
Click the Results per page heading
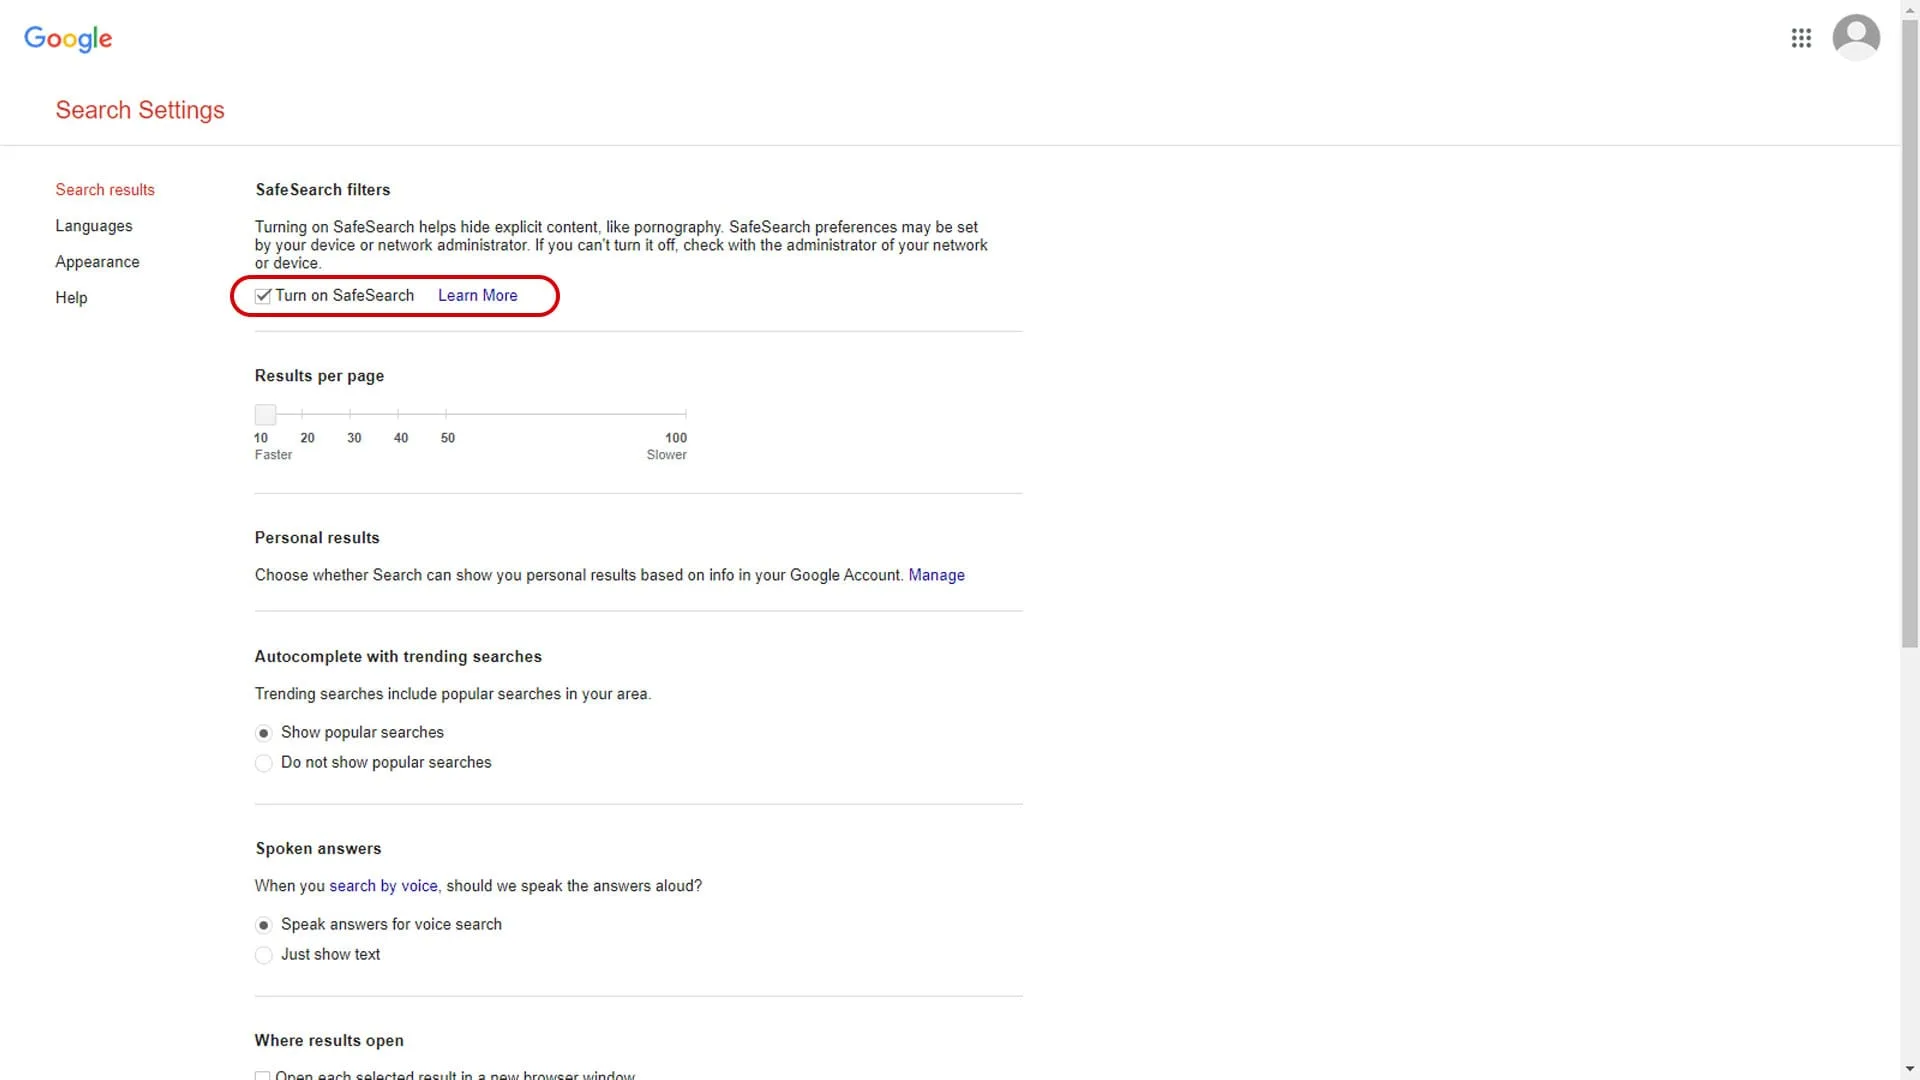click(319, 376)
